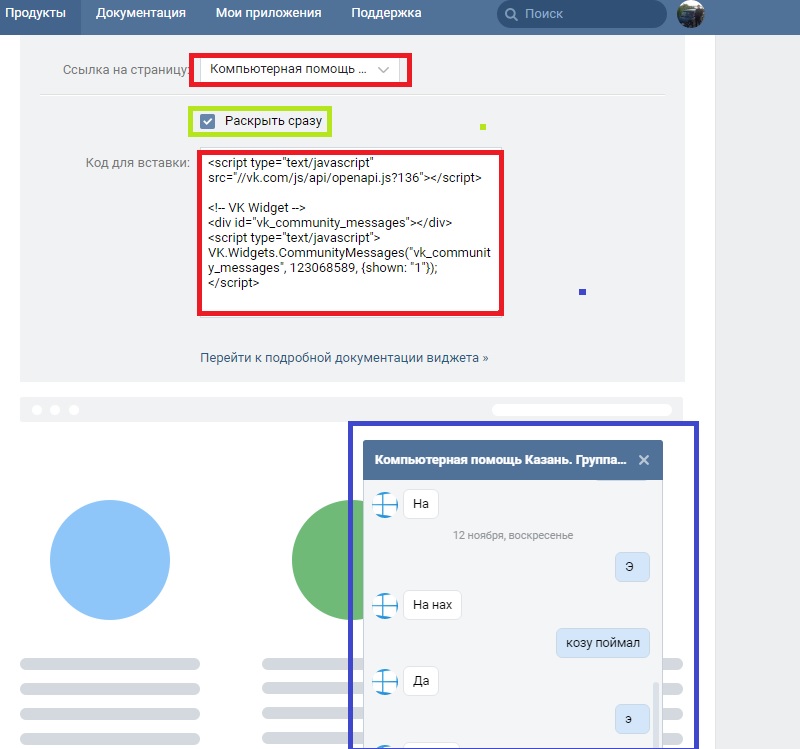Focus the 'Поиск' search field
Screen dimensions: 800x749
pos(582,14)
